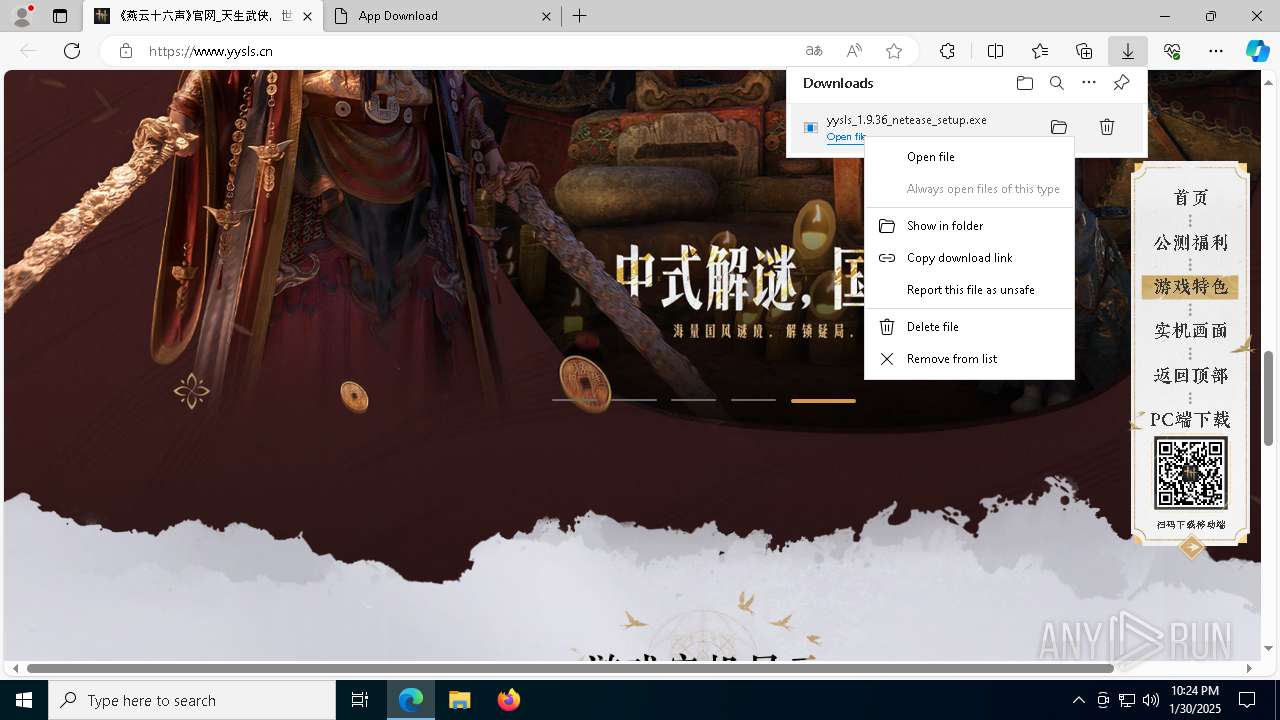This screenshot has width=1280, height=720.
Task: Go to 首页 in side navigation
Action: click(x=1190, y=198)
